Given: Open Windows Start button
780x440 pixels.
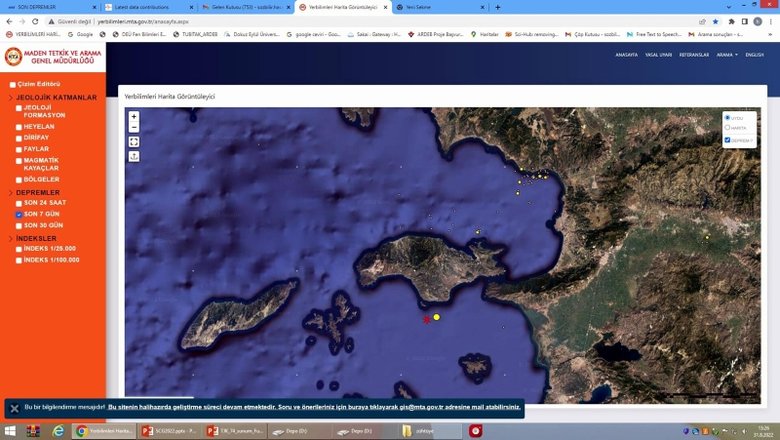Looking at the screenshot, I should pos(10,431).
